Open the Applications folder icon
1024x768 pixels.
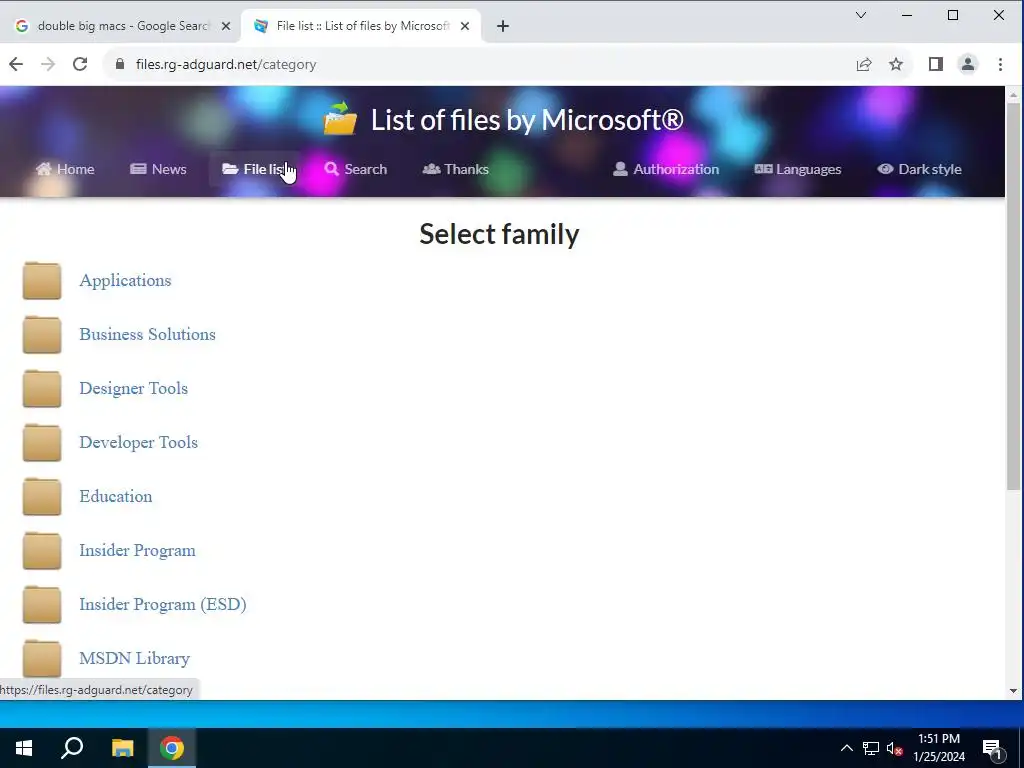(x=42, y=281)
